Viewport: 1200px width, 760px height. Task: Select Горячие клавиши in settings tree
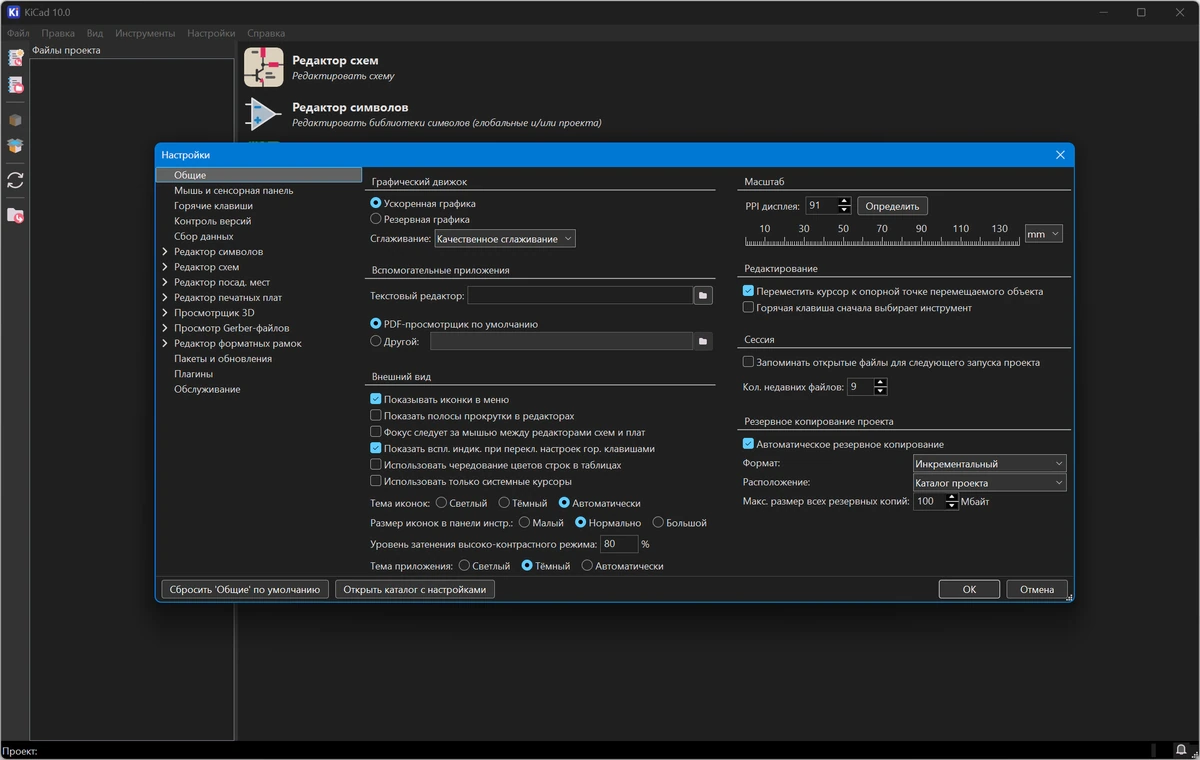point(213,206)
